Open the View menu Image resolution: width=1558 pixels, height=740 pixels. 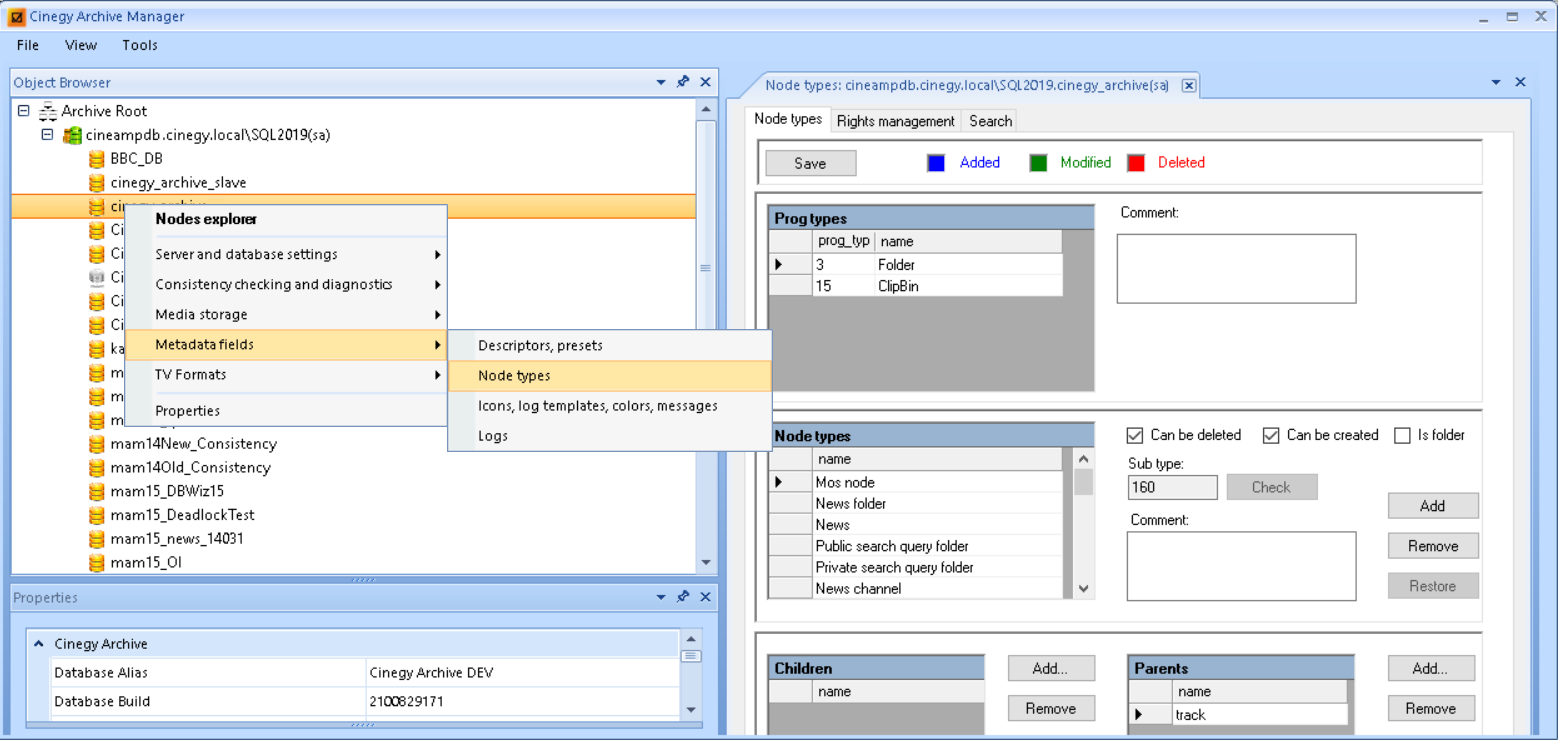pos(81,45)
